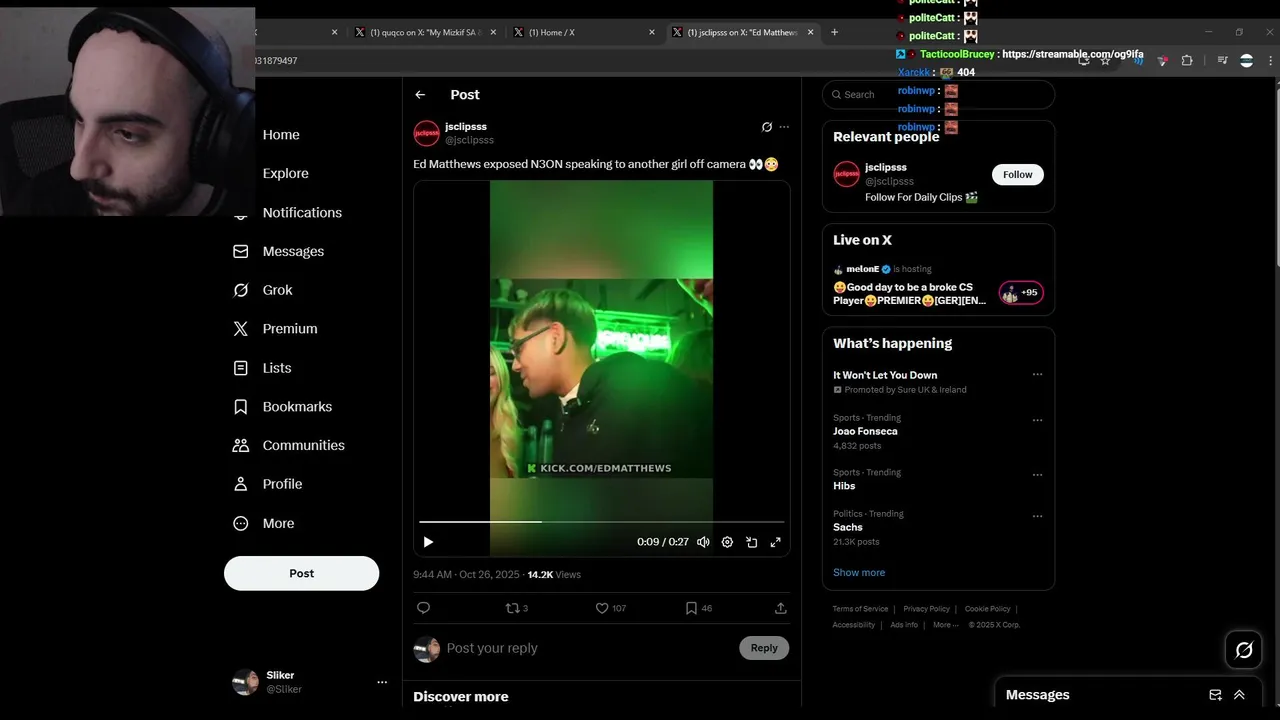1280x720 pixels.
Task: Click the reply comment bubble icon
Action: (423, 608)
